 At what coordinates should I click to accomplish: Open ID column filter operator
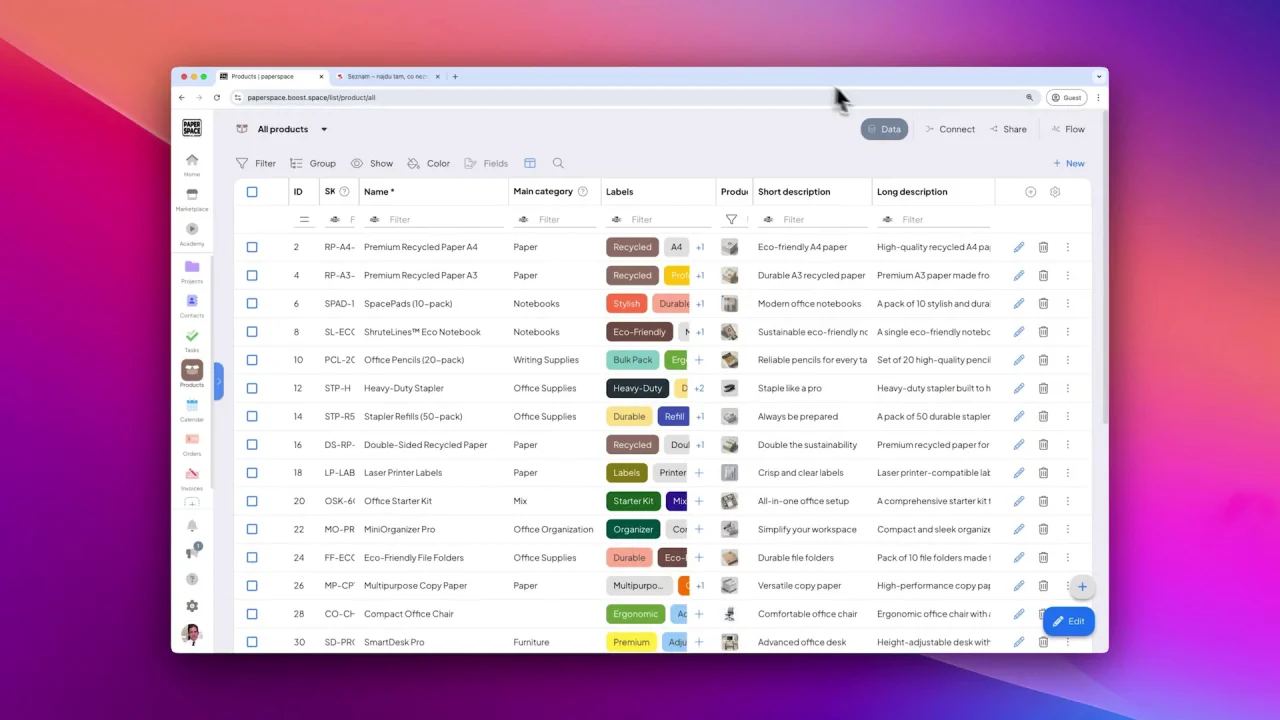304,219
